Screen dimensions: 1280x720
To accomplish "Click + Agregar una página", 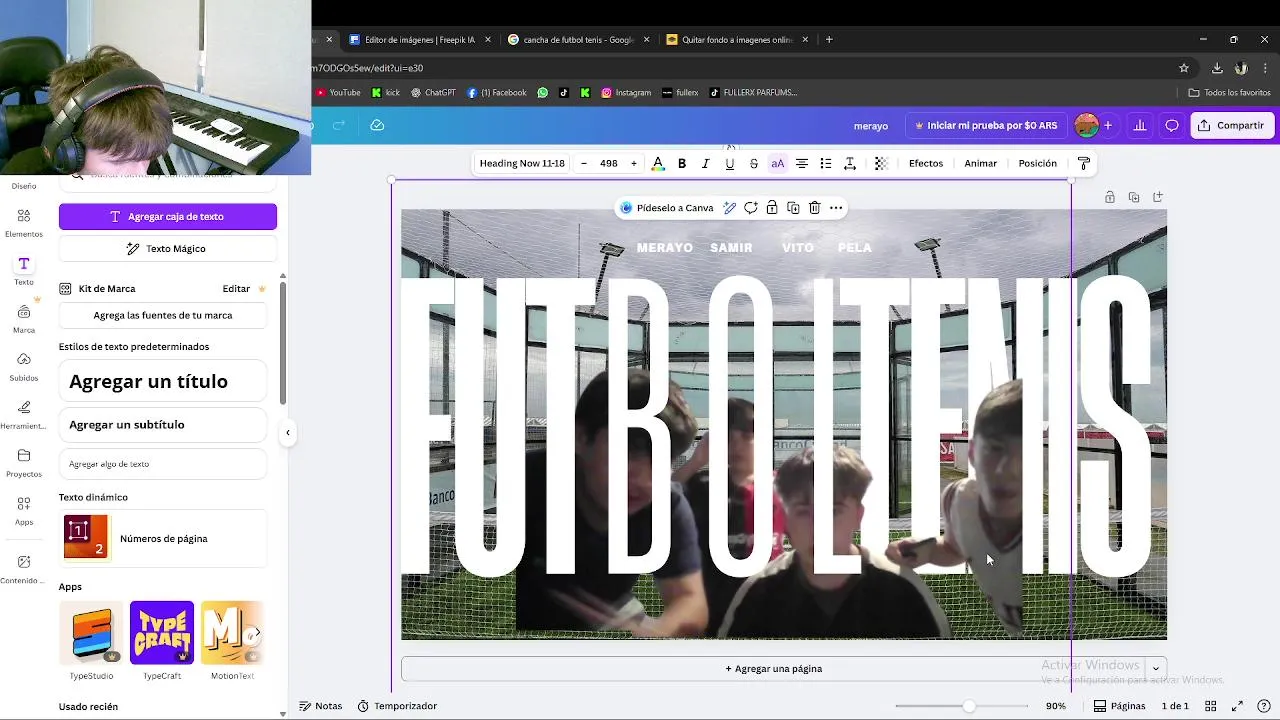I will 773,669.
